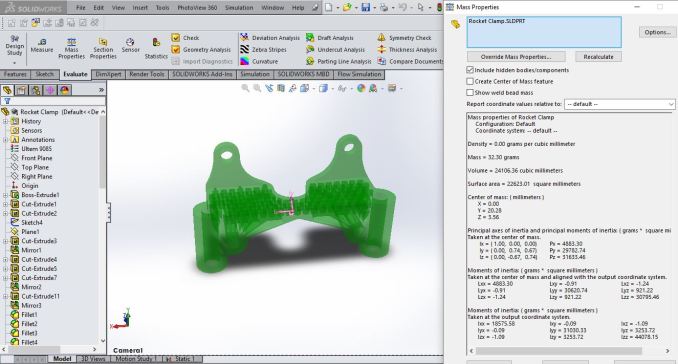Toggle Include hidden bodies/components checkbox
Screen dimensions: 678x364
point(470,70)
